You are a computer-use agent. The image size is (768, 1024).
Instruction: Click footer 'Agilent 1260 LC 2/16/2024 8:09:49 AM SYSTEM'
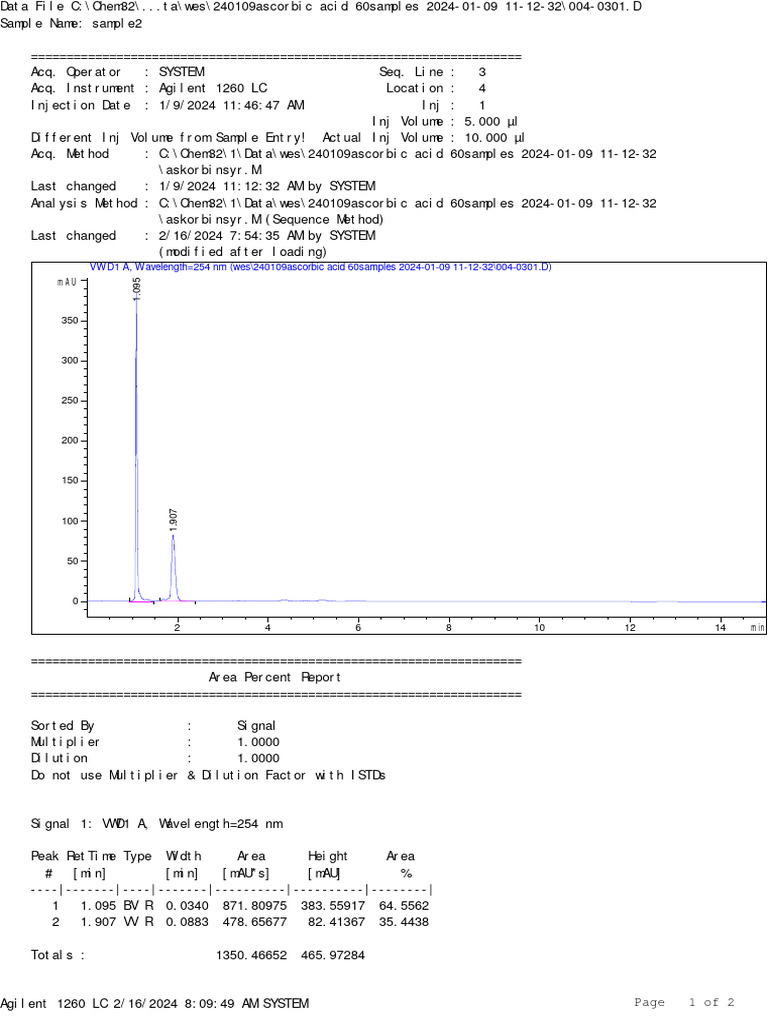click(x=155, y=1004)
